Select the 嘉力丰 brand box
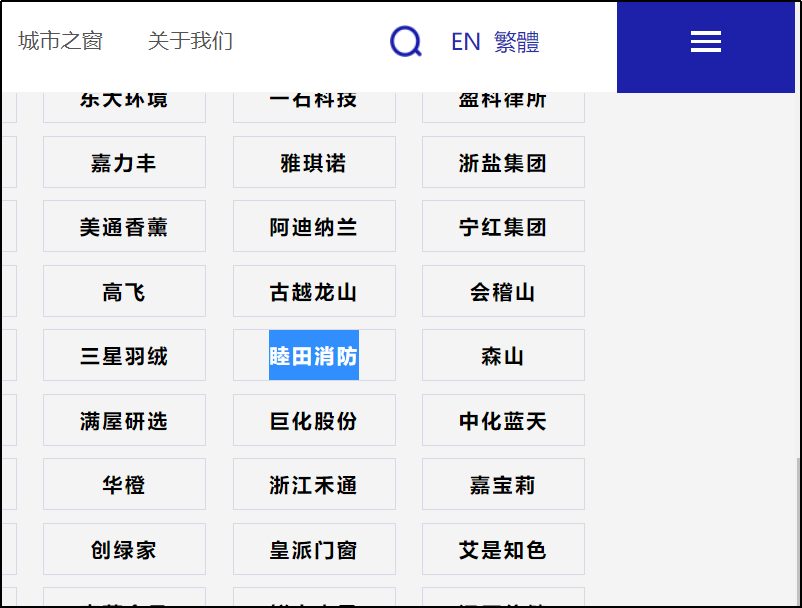The height and width of the screenshot is (608, 802). (124, 162)
